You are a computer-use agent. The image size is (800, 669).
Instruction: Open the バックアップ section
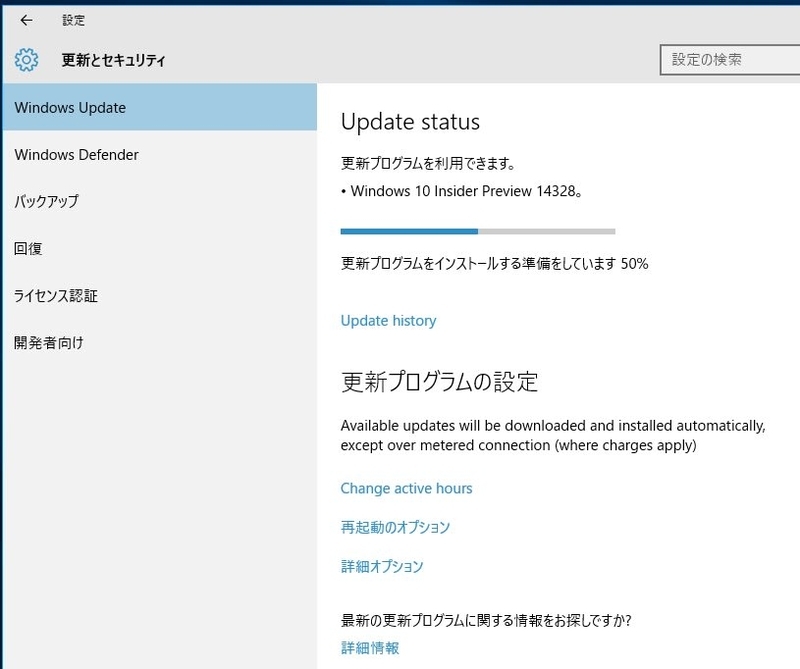click(x=160, y=202)
